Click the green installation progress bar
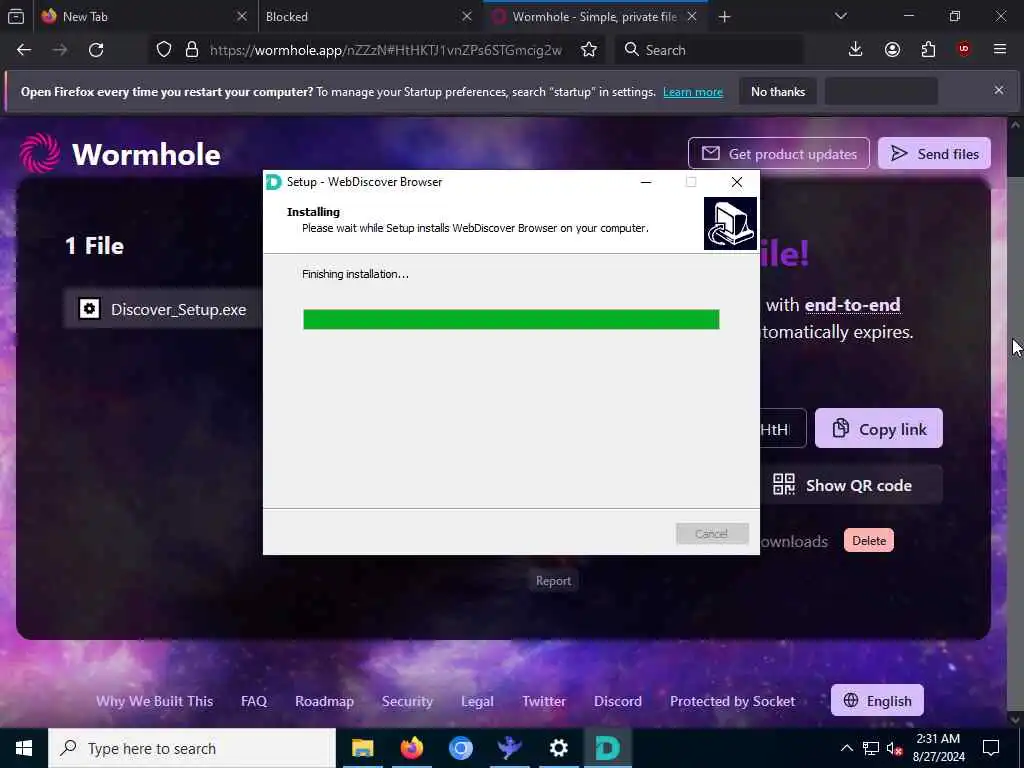1024x768 pixels. point(511,319)
